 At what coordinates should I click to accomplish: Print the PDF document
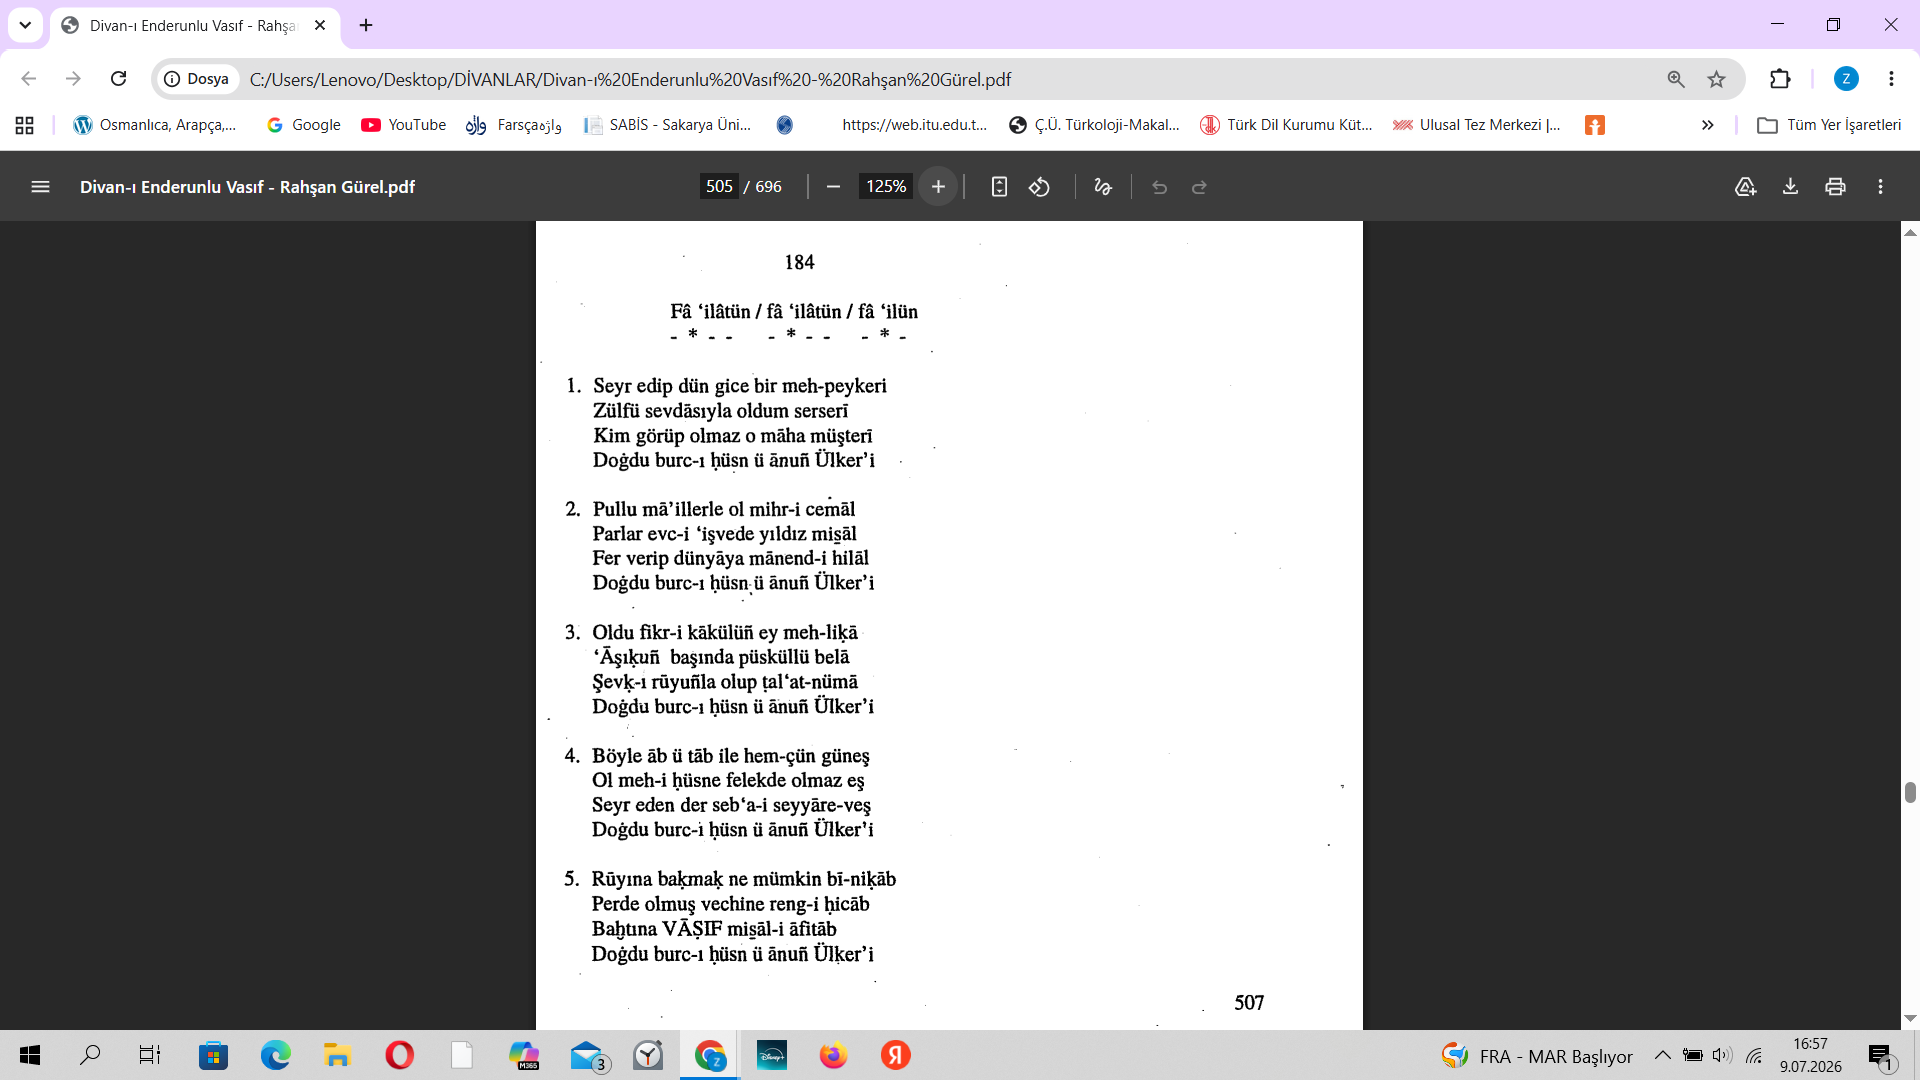click(x=1835, y=187)
